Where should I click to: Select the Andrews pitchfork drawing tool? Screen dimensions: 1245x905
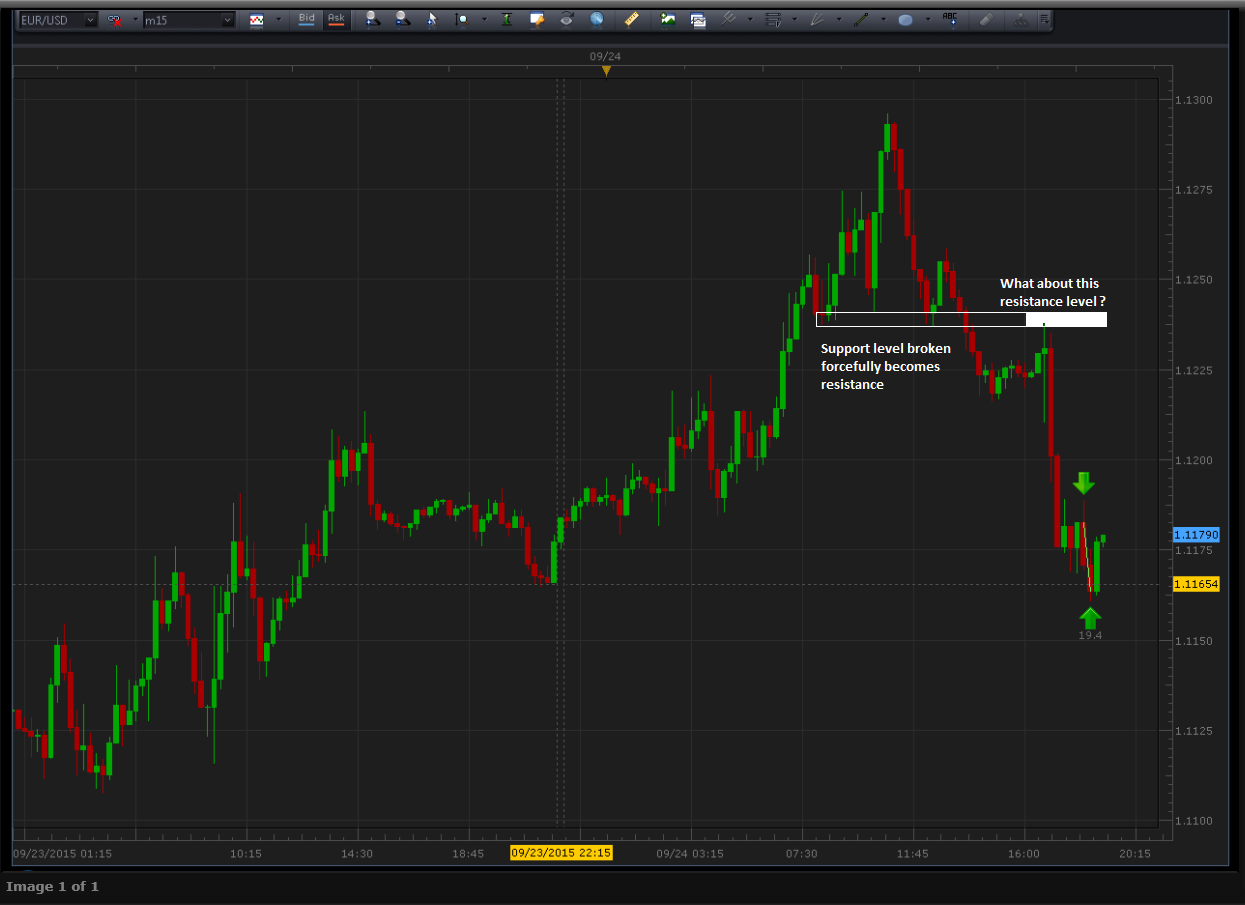pyautogui.click(x=728, y=19)
